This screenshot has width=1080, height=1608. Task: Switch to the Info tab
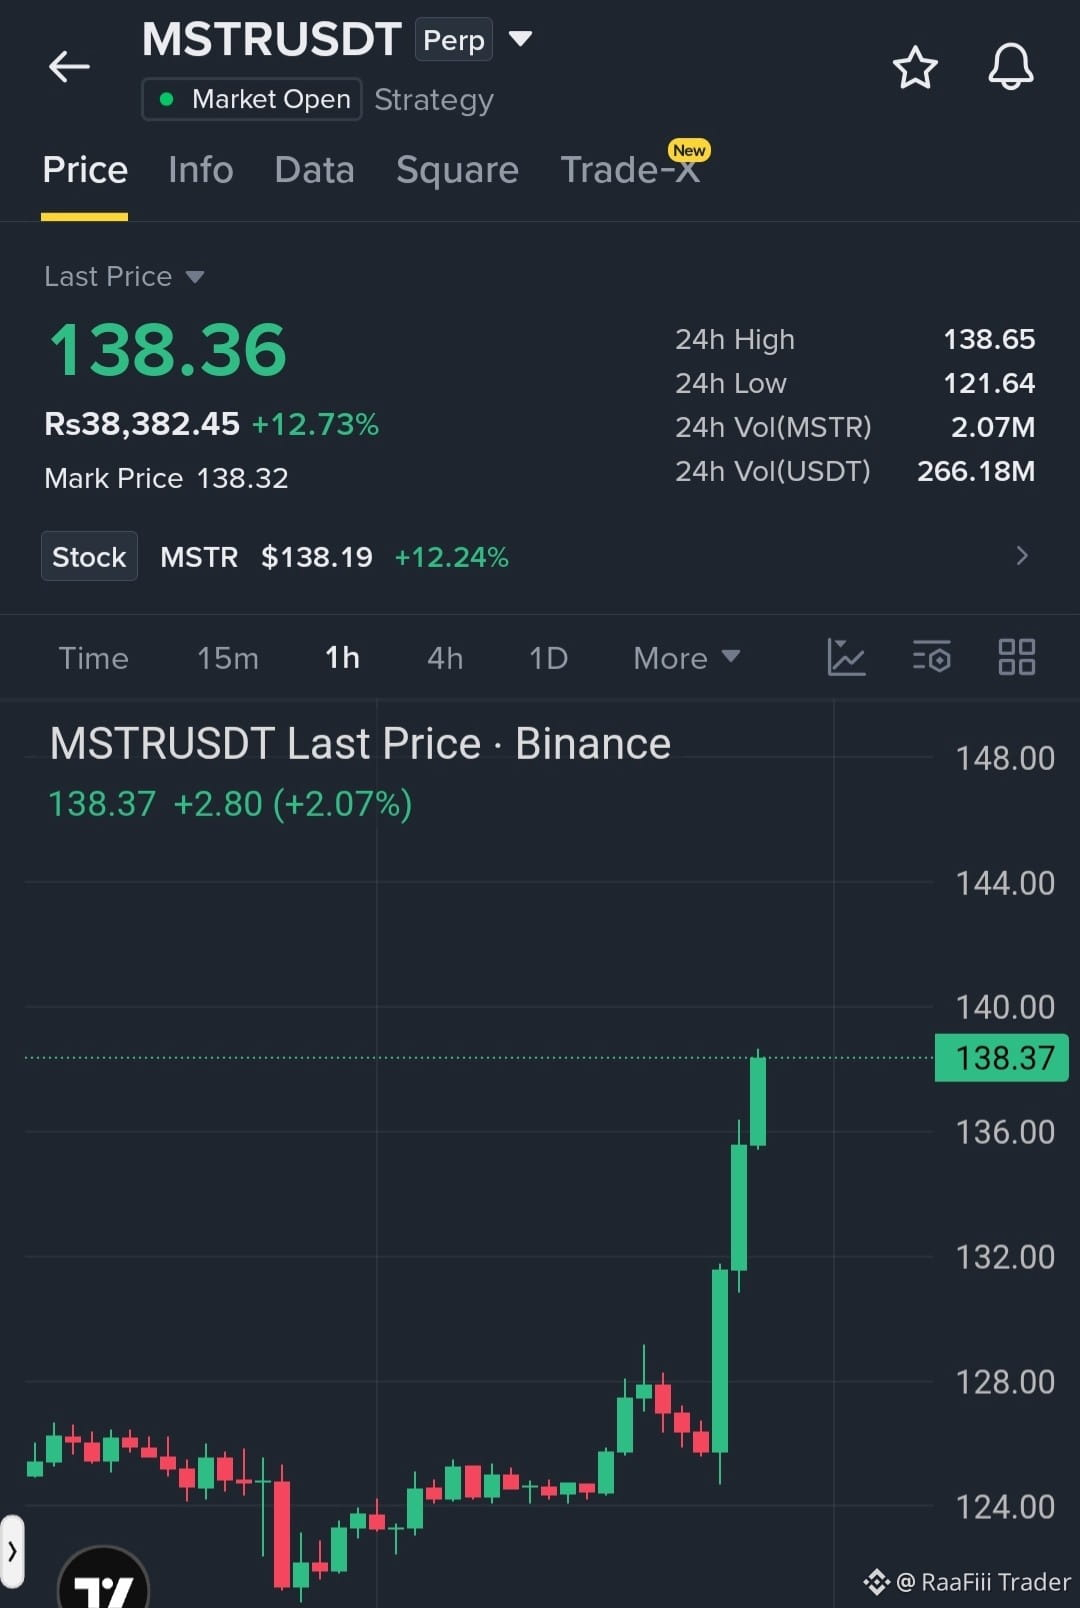pos(200,170)
